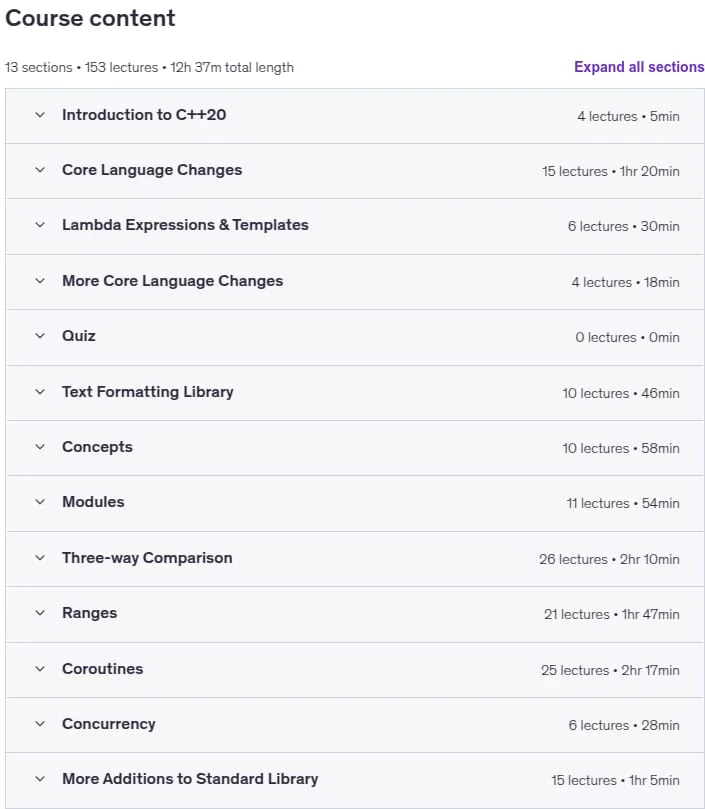Image resolution: width=705 pixels, height=809 pixels.
Task: Click chevron beside Lambda Expressions & Templates
Action: 40,225
